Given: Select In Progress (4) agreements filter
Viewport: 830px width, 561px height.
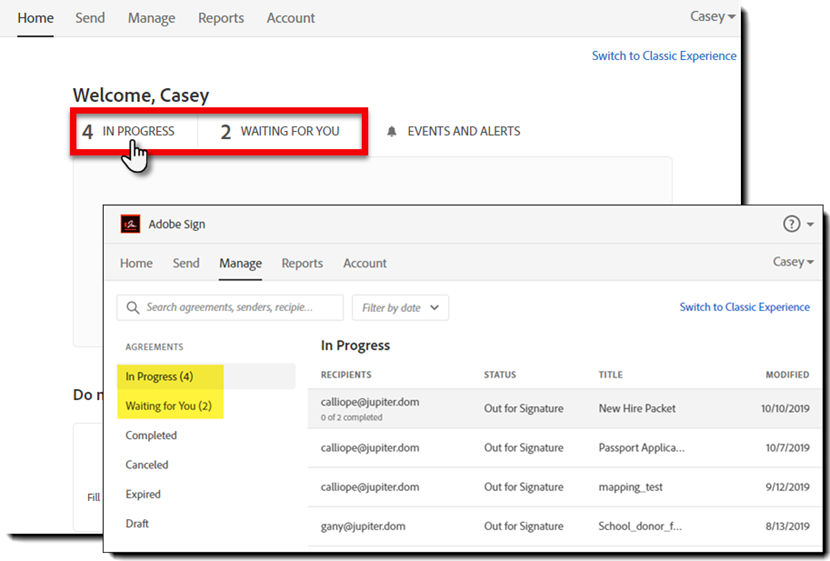Looking at the screenshot, I should [x=206, y=376].
